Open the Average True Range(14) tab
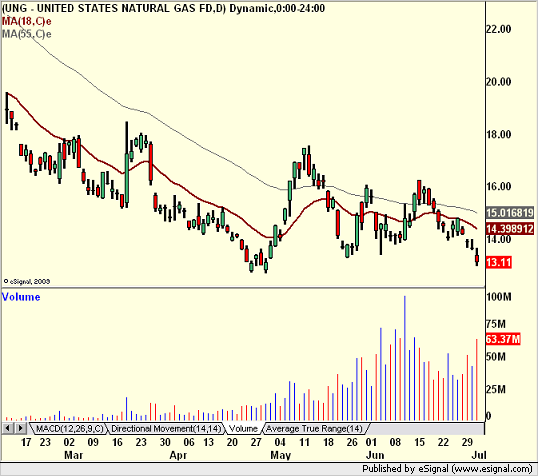538x476 pixels. coord(314,429)
